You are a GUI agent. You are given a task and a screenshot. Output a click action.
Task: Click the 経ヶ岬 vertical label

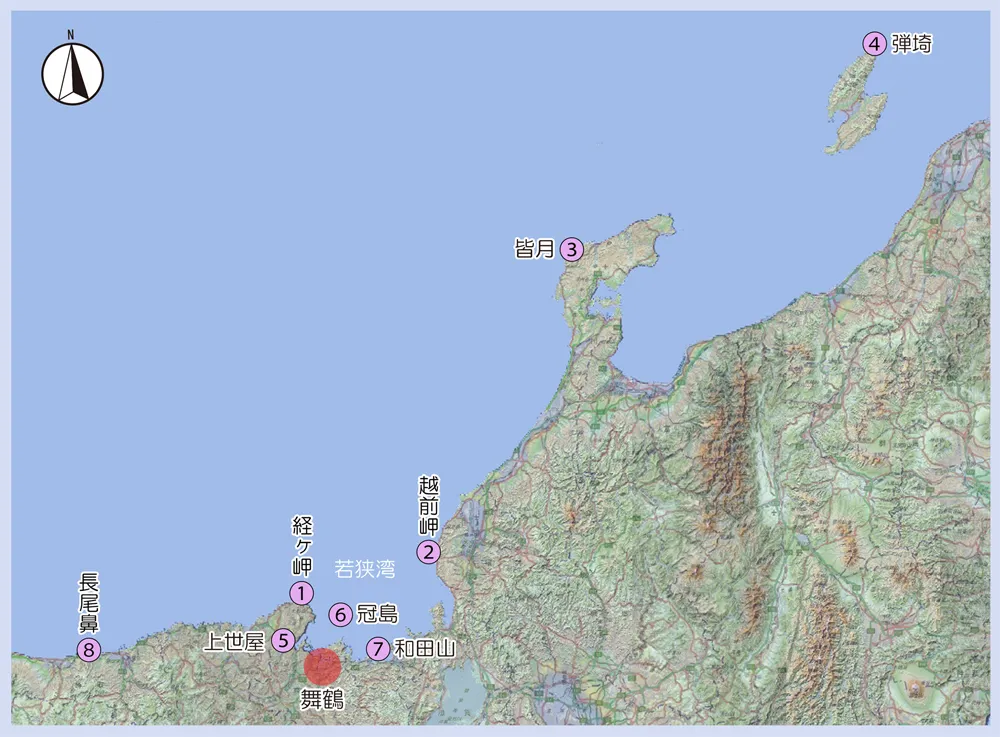[302, 546]
